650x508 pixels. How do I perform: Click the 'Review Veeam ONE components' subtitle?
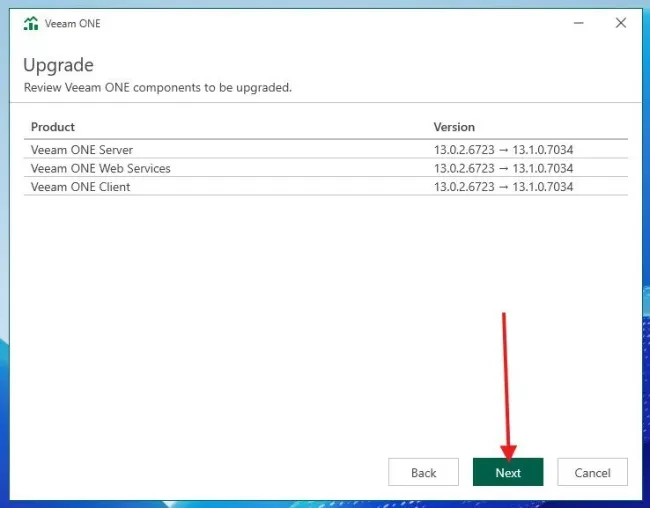tap(158, 88)
